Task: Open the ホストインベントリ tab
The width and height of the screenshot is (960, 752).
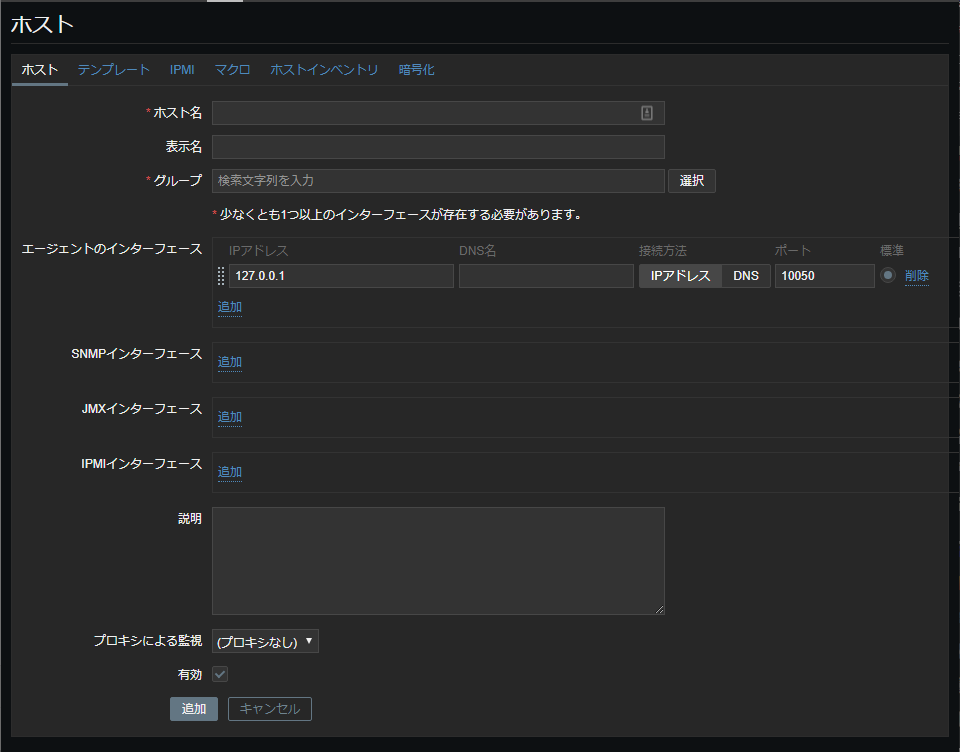Action: pyautogui.click(x=324, y=70)
